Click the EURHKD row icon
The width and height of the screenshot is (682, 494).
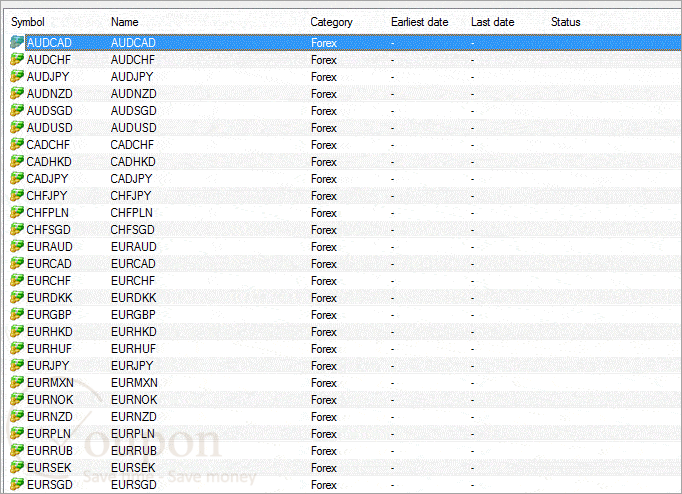coord(17,331)
